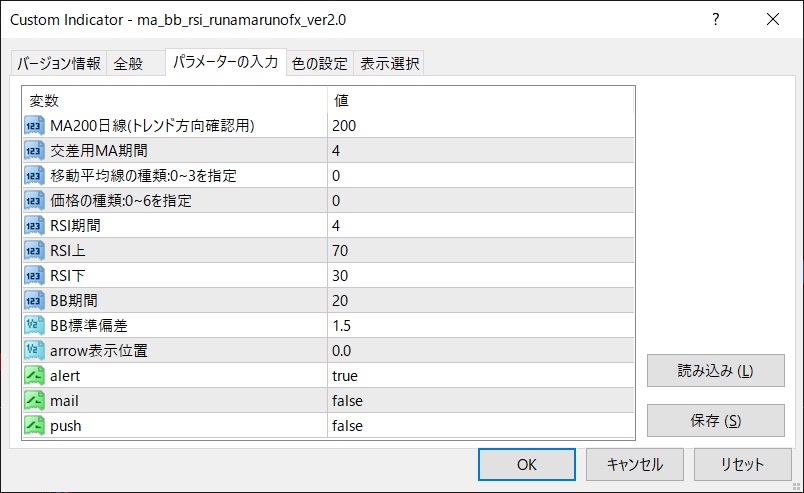Confirm the dialog with OK
The height and width of the screenshot is (493, 804).
coord(527,464)
